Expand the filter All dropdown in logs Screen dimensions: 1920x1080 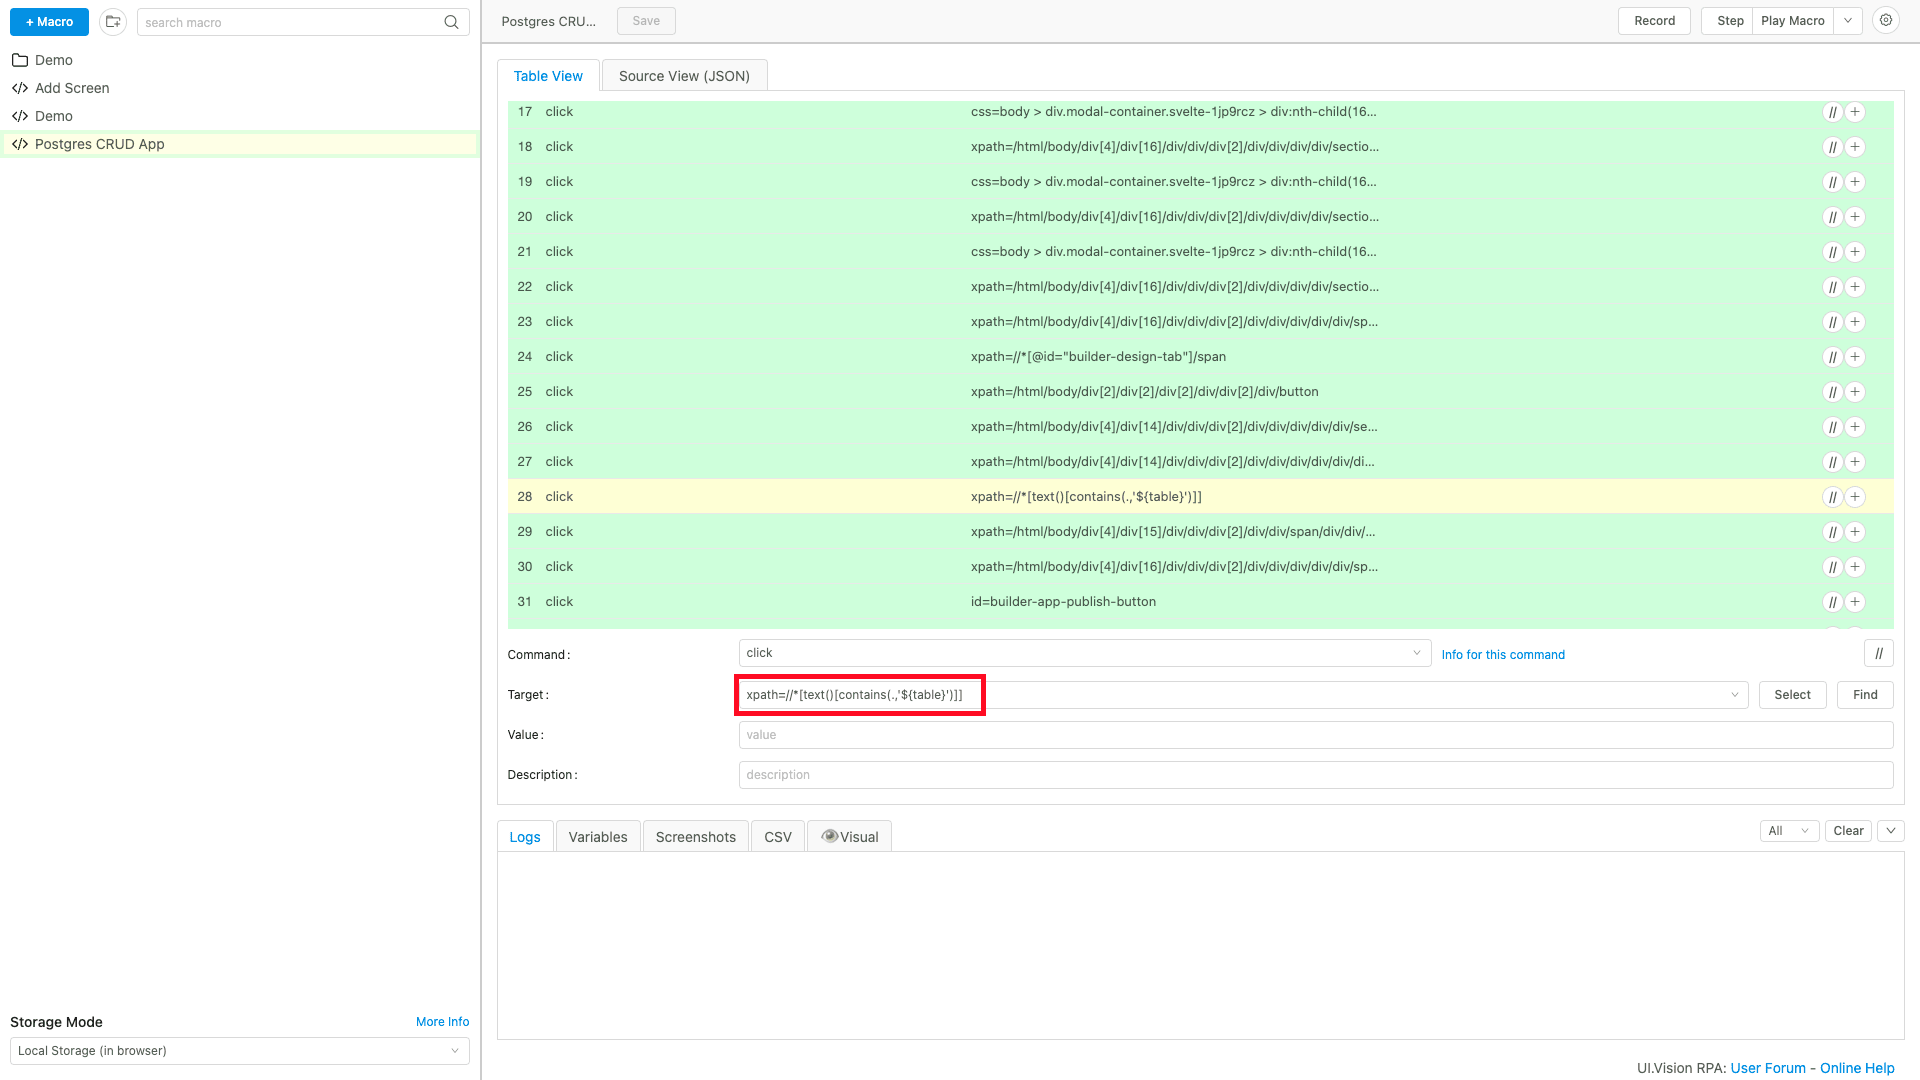(1789, 831)
